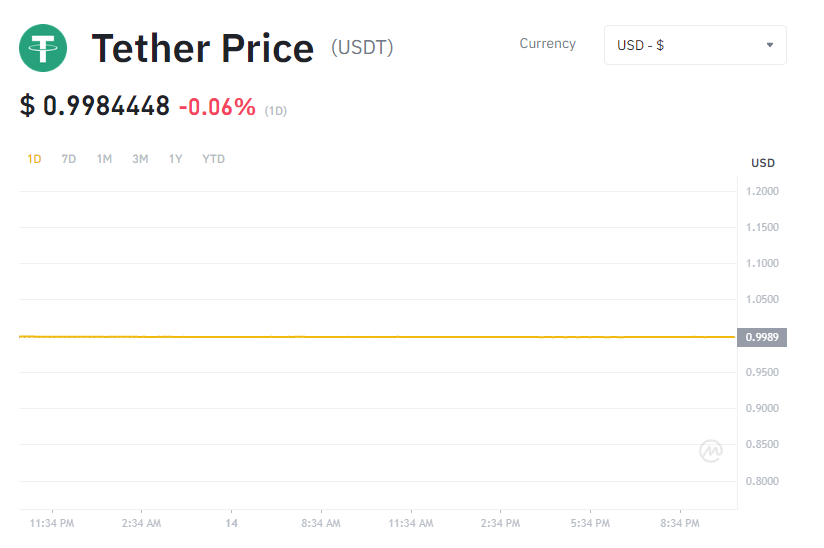Open the USD - $ currency selector
The image size is (824, 548).
coord(694,45)
